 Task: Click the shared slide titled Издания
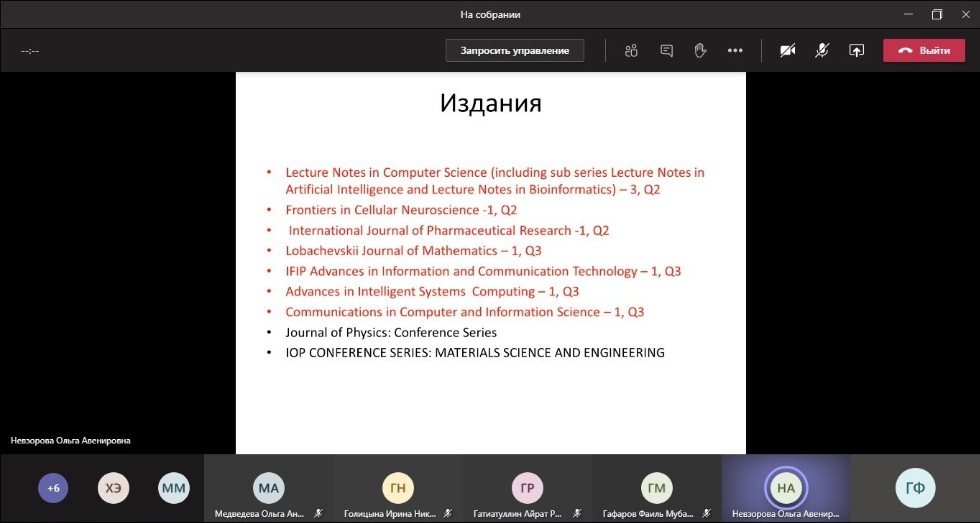click(x=490, y=262)
